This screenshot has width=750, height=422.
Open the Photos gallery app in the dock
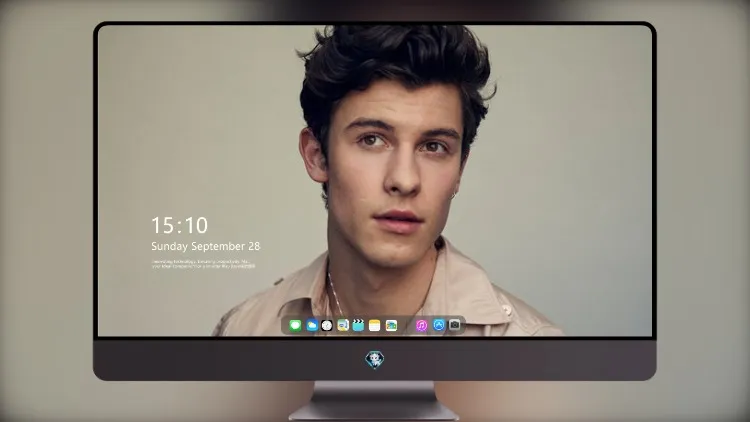[391, 326]
